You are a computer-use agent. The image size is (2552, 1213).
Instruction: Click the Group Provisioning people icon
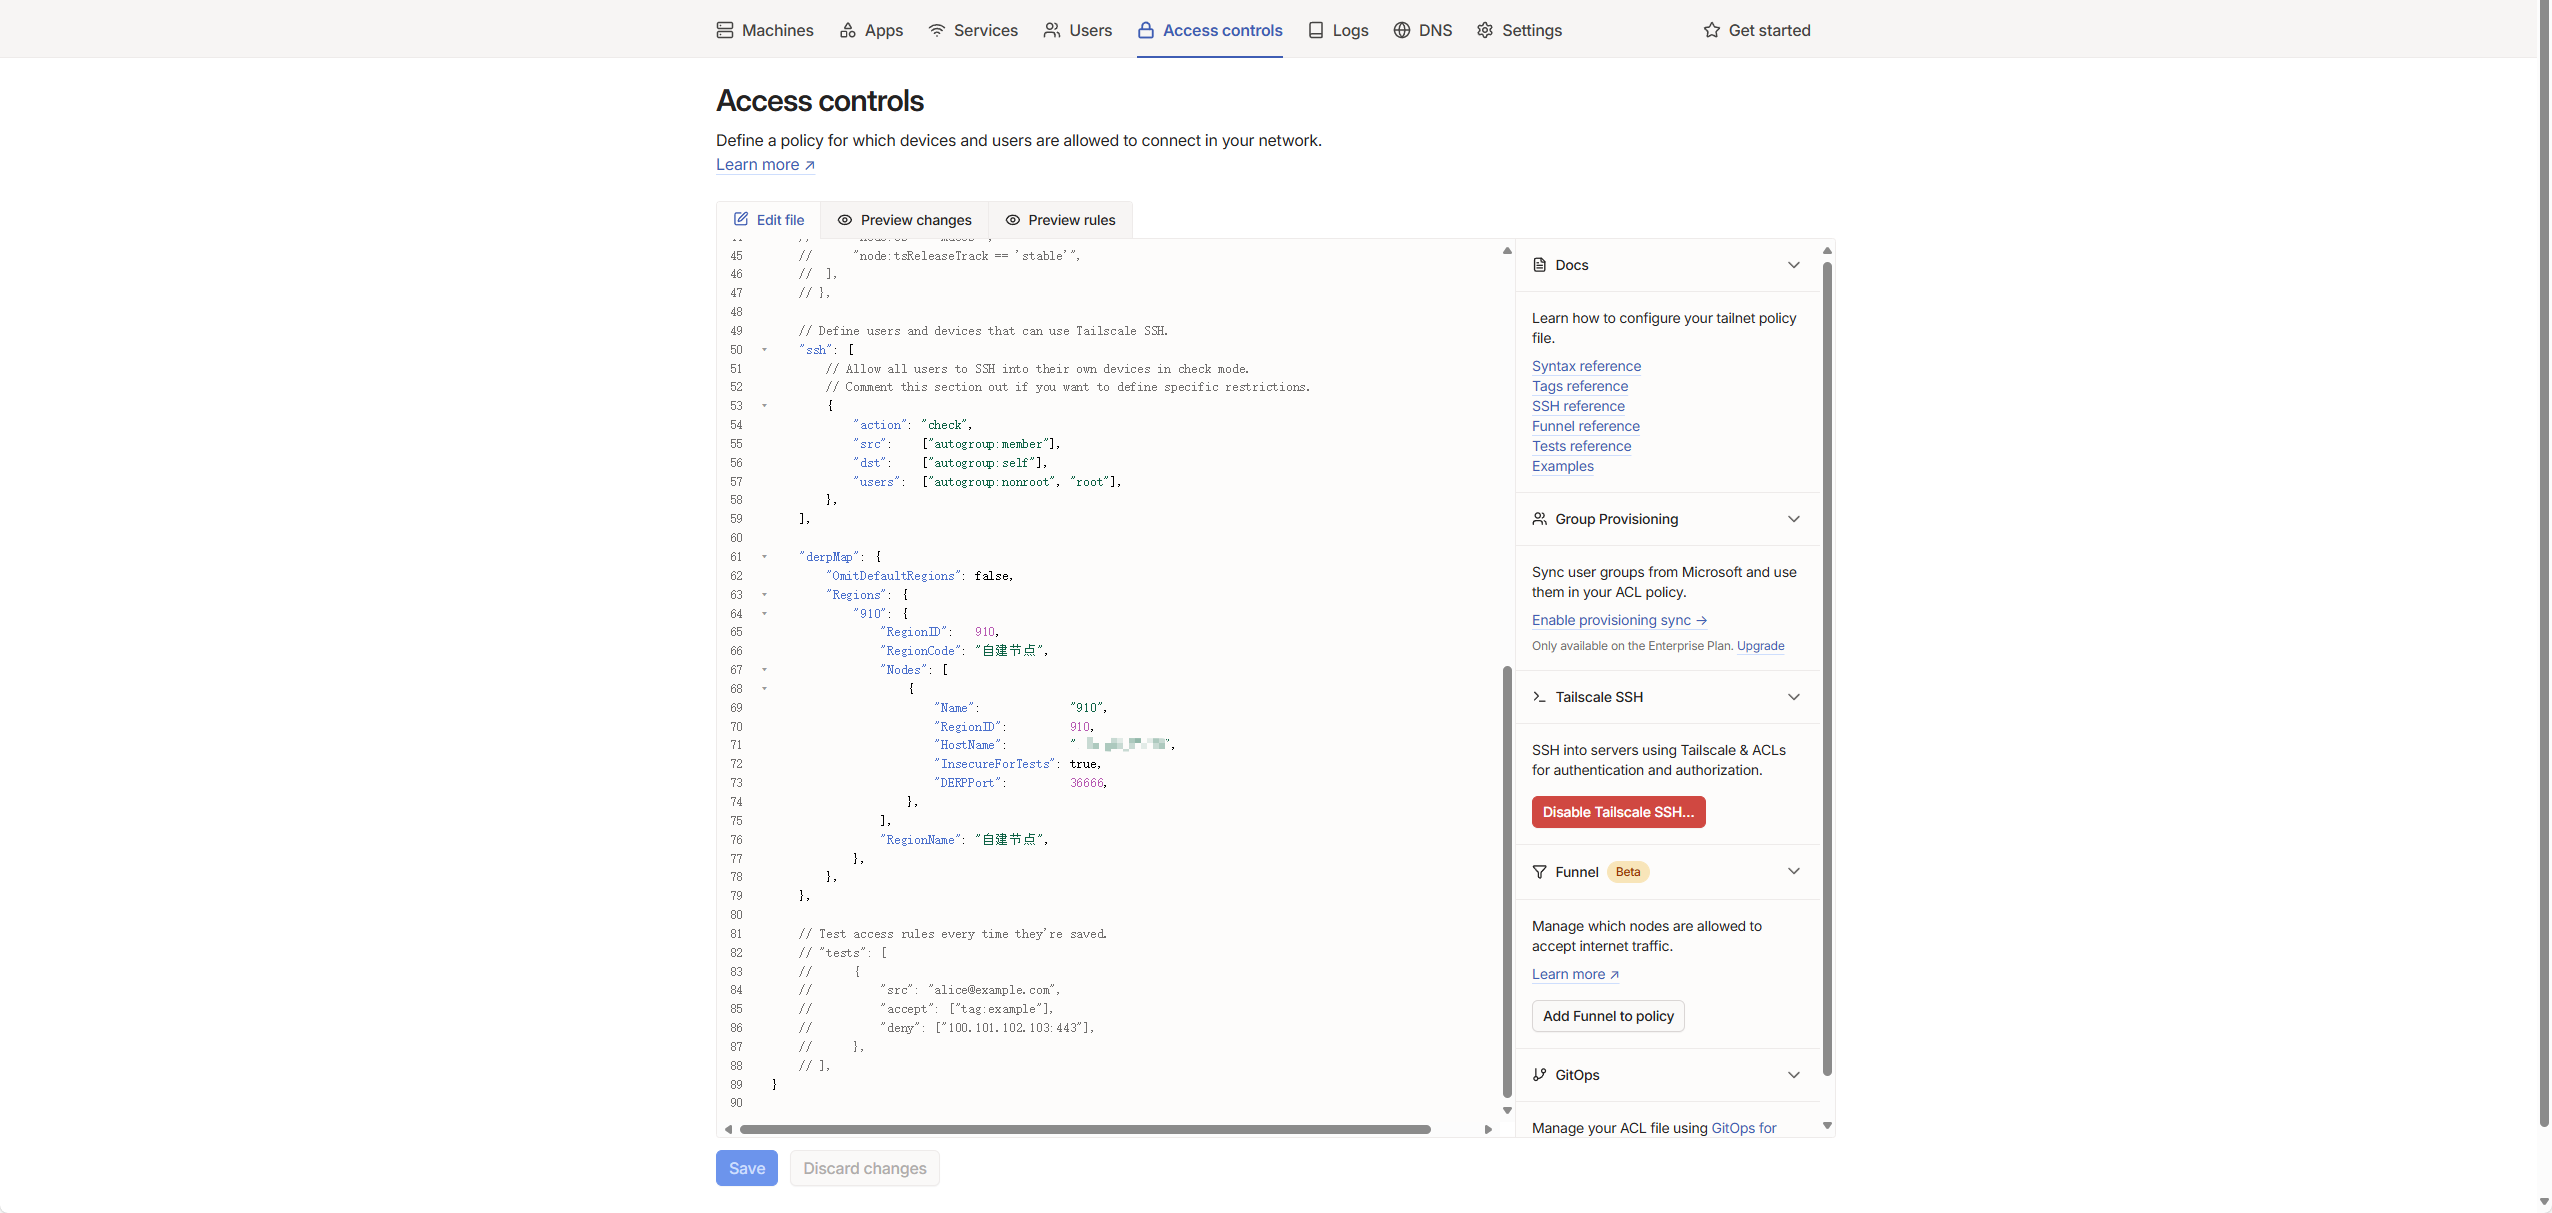click(1540, 519)
